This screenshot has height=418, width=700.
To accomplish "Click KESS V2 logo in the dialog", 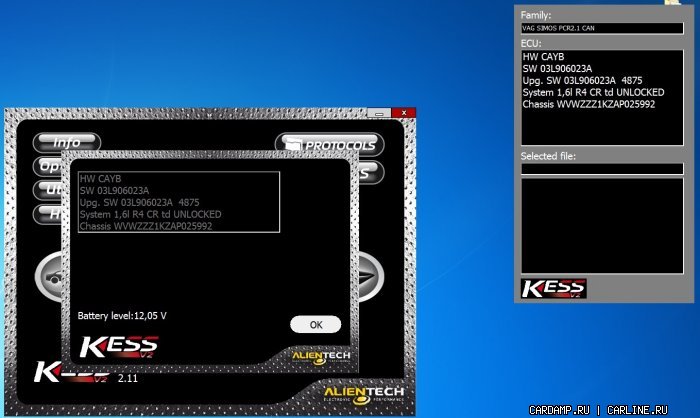I will click(x=119, y=347).
